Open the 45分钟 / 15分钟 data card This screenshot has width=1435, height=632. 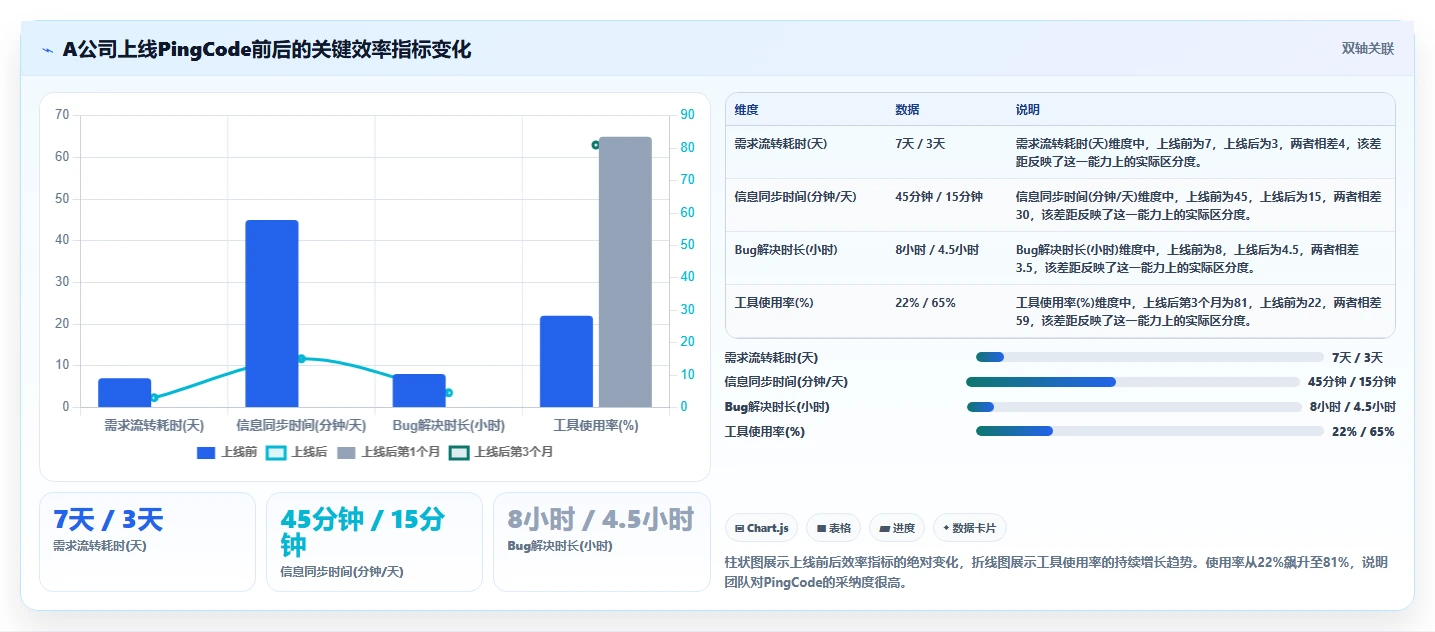[x=374, y=542]
